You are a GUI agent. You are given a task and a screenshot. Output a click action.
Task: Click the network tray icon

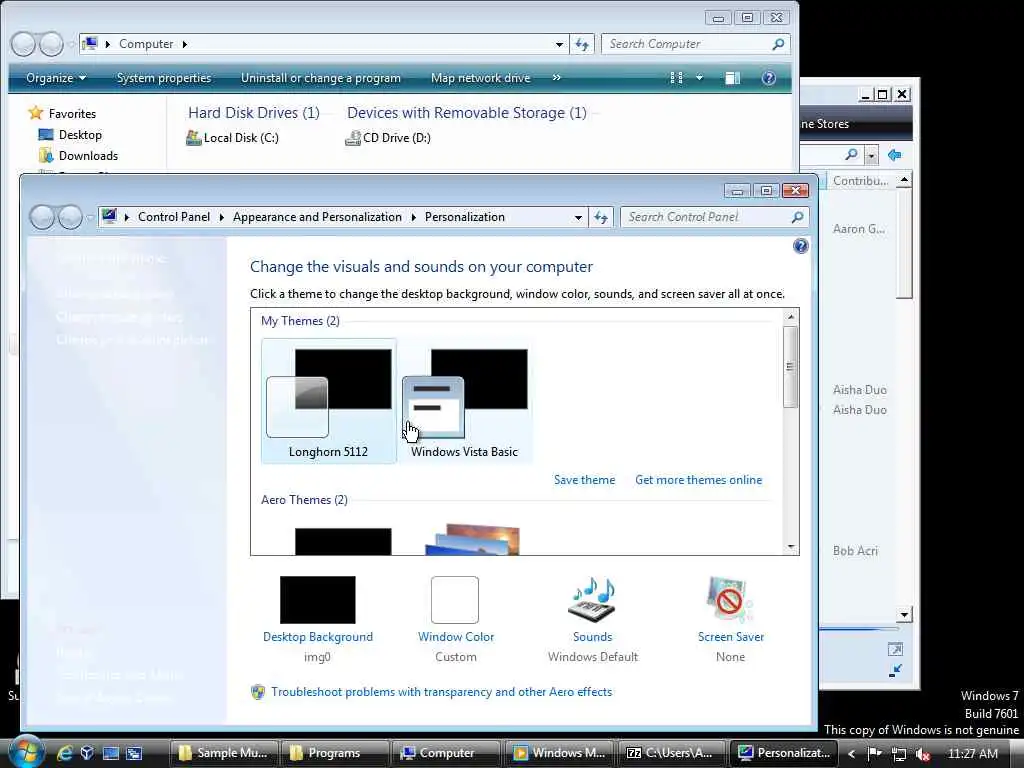tap(899, 754)
